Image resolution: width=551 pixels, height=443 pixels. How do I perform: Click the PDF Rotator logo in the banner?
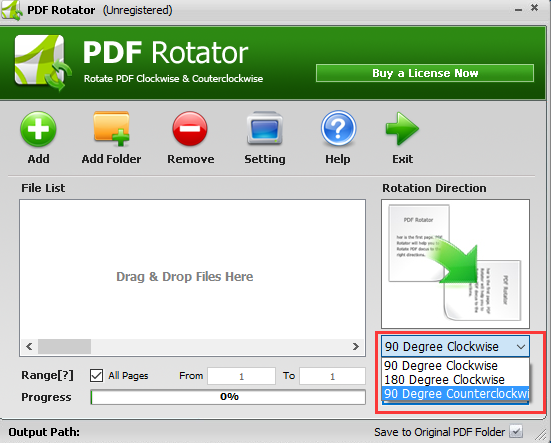point(42,63)
